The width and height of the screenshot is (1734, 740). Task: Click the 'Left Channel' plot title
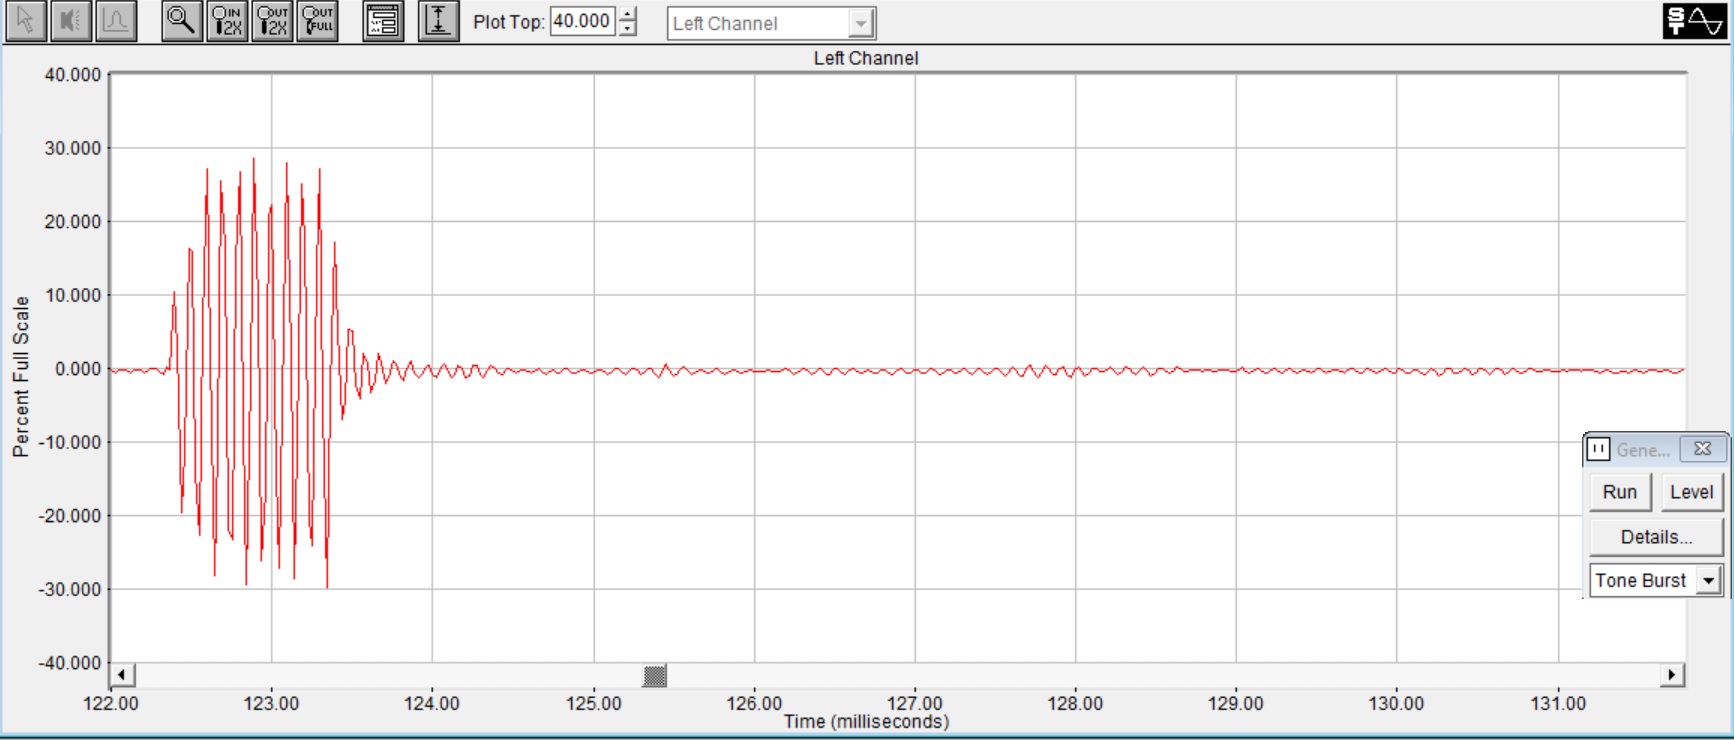tap(866, 58)
